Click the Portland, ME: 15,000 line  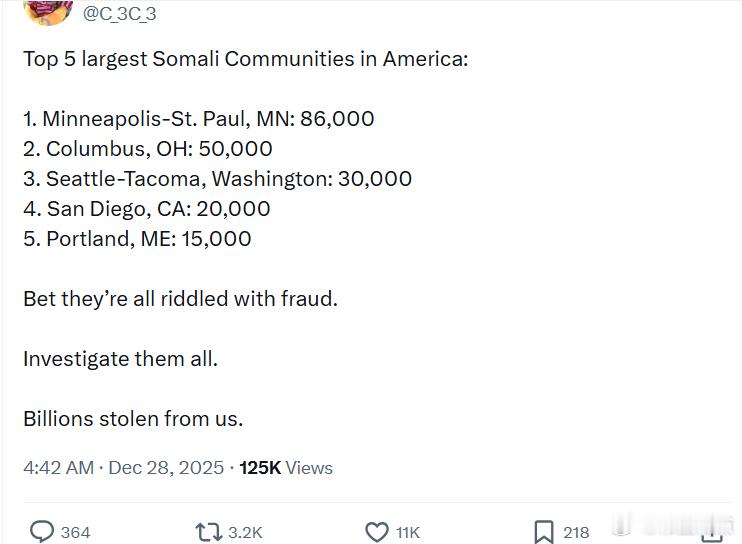click(x=137, y=239)
